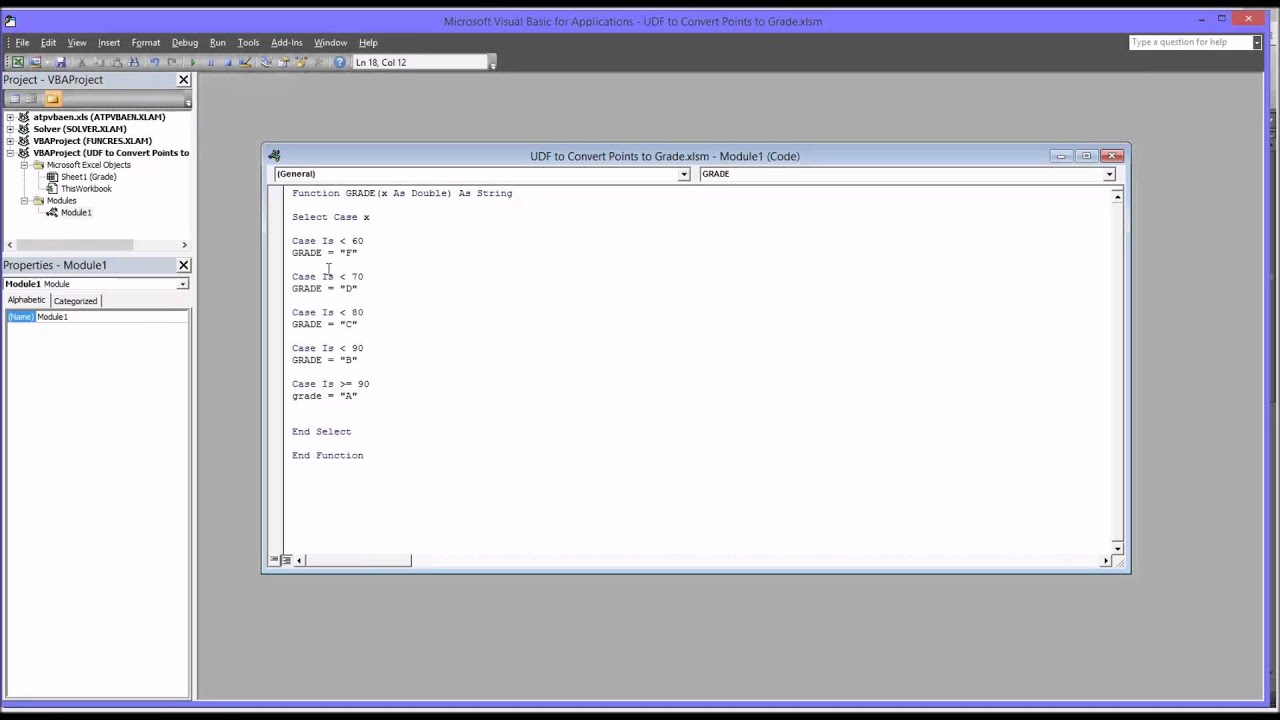1280x720 pixels.
Task: Open the (General) object dropdown arrow
Action: 684,174
